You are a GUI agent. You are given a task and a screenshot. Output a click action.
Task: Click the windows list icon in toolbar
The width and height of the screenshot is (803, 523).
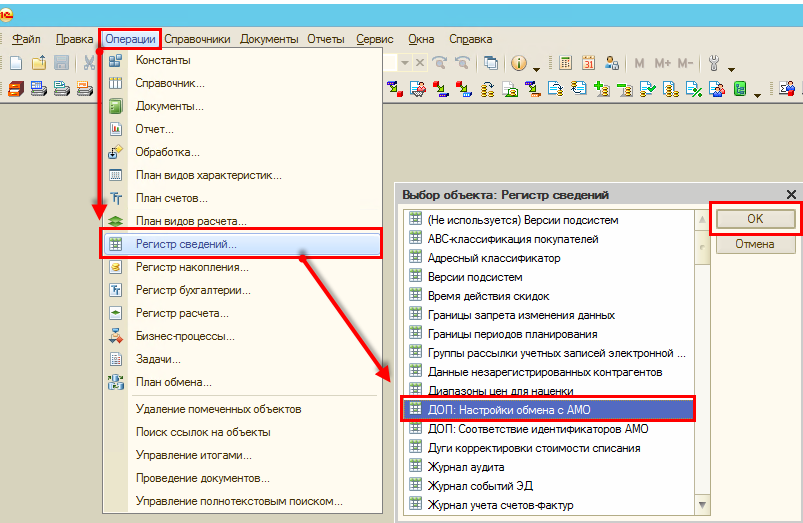(491, 63)
